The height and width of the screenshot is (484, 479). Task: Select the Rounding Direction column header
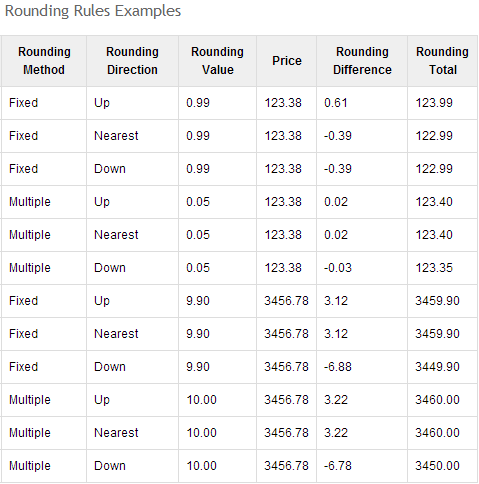click(x=132, y=61)
